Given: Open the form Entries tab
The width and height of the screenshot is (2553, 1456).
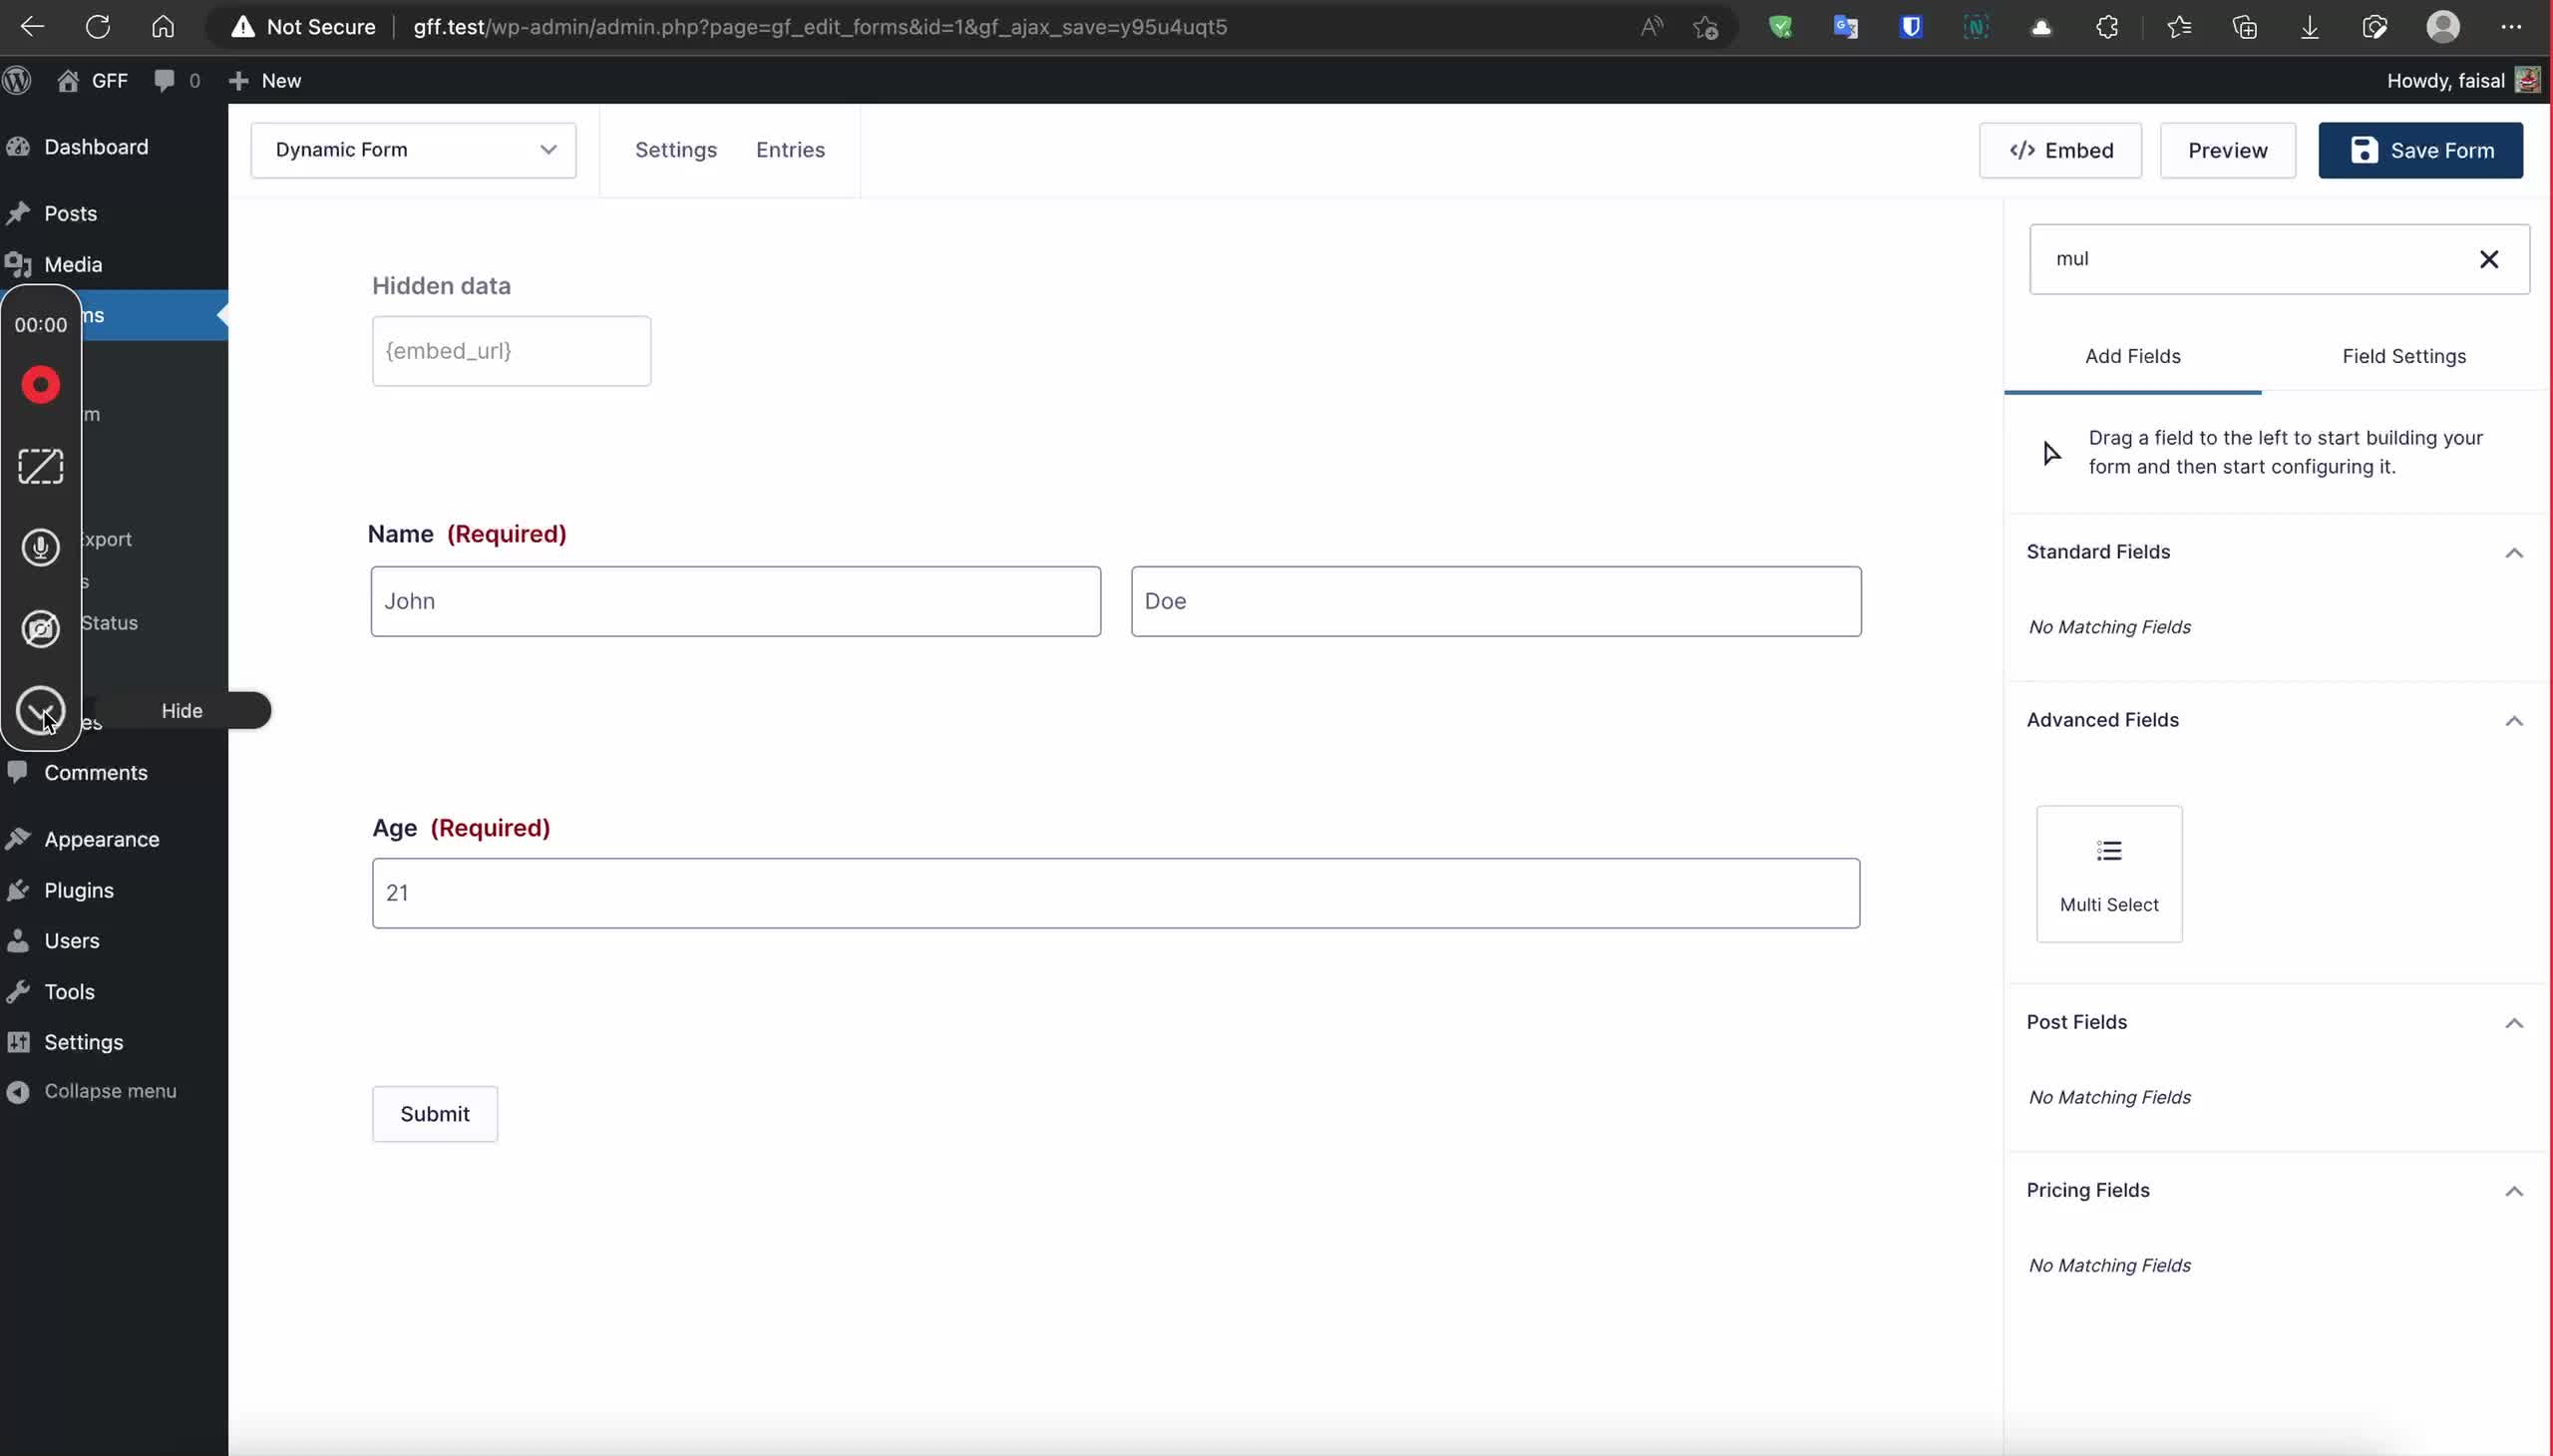Looking at the screenshot, I should point(790,150).
